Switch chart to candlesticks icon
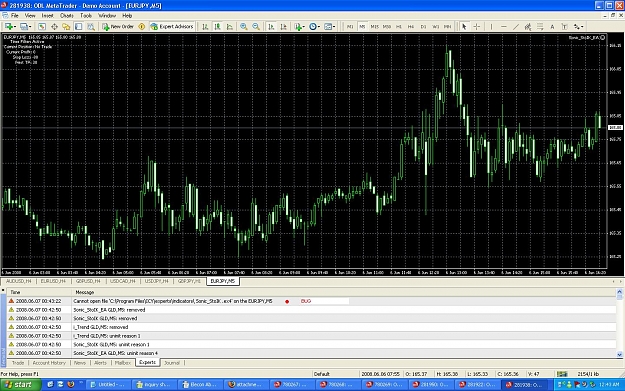The image size is (625, 391). point(217,26)
